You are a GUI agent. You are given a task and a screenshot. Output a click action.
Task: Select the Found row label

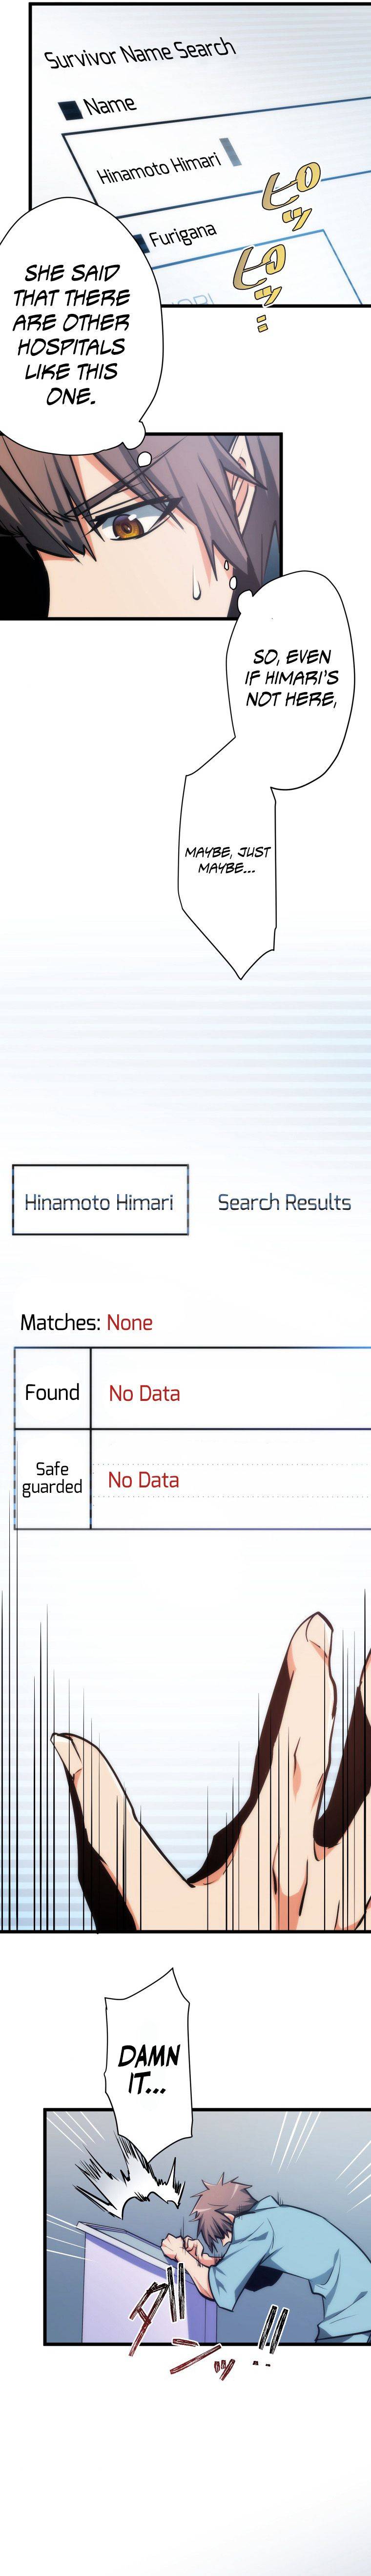coord(52,1392)
